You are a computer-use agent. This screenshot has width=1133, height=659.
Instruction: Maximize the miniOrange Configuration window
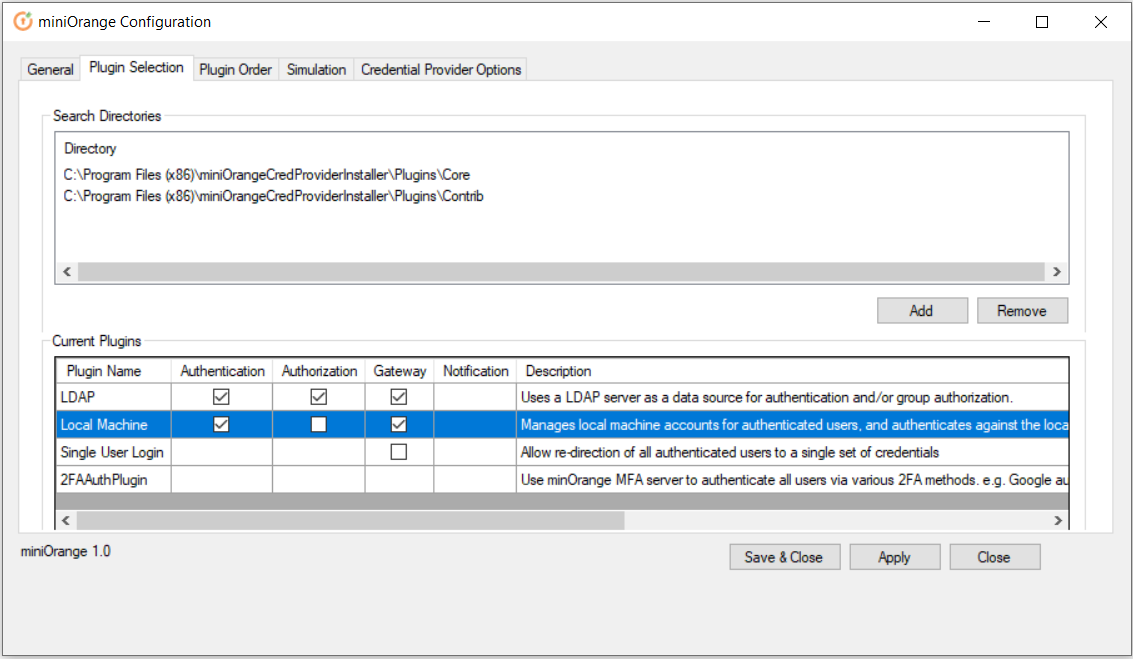pos(1042,22)
